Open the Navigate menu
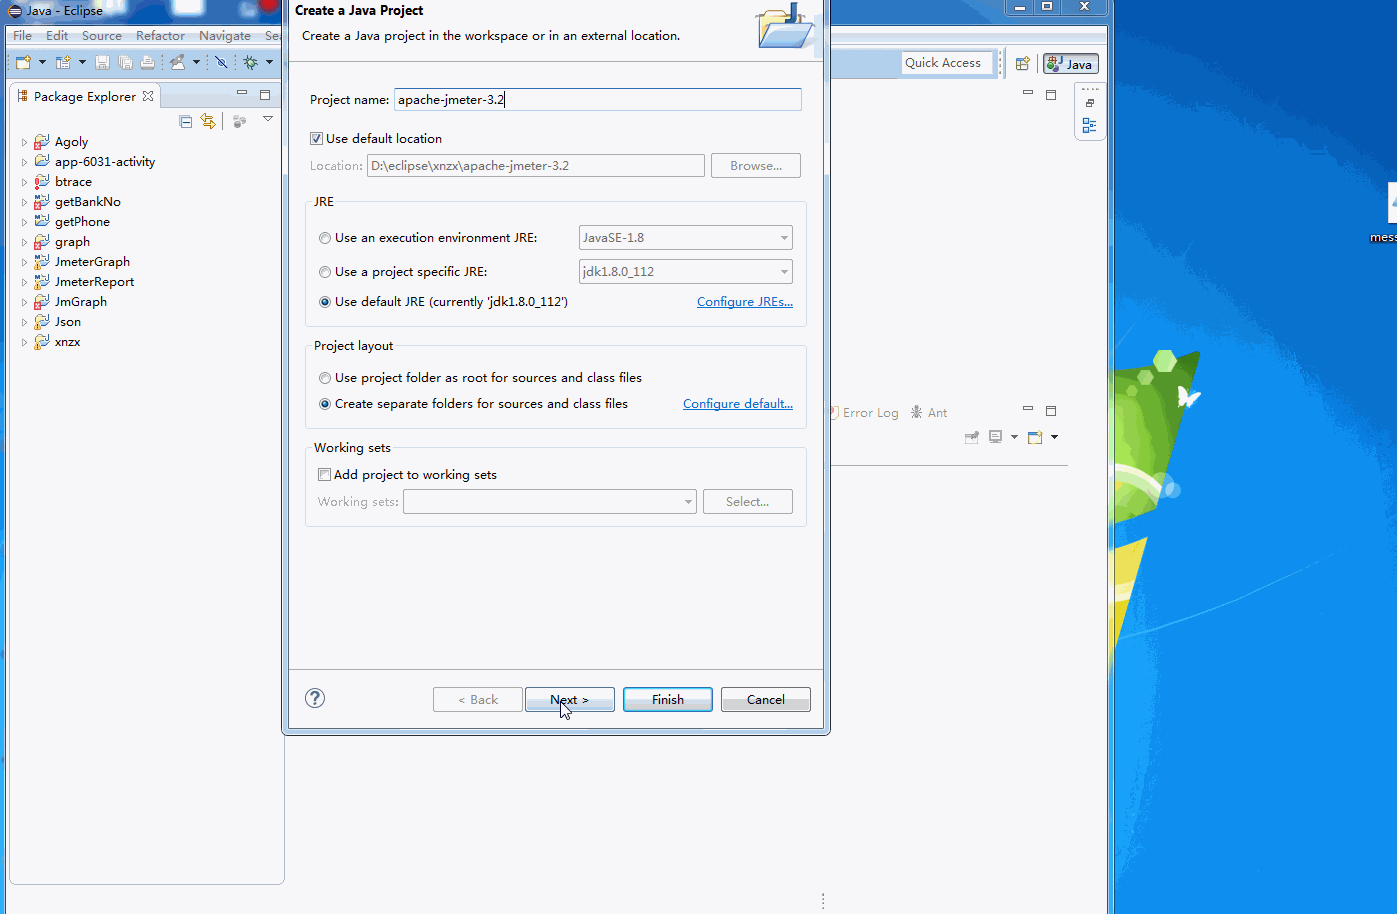 225,35
